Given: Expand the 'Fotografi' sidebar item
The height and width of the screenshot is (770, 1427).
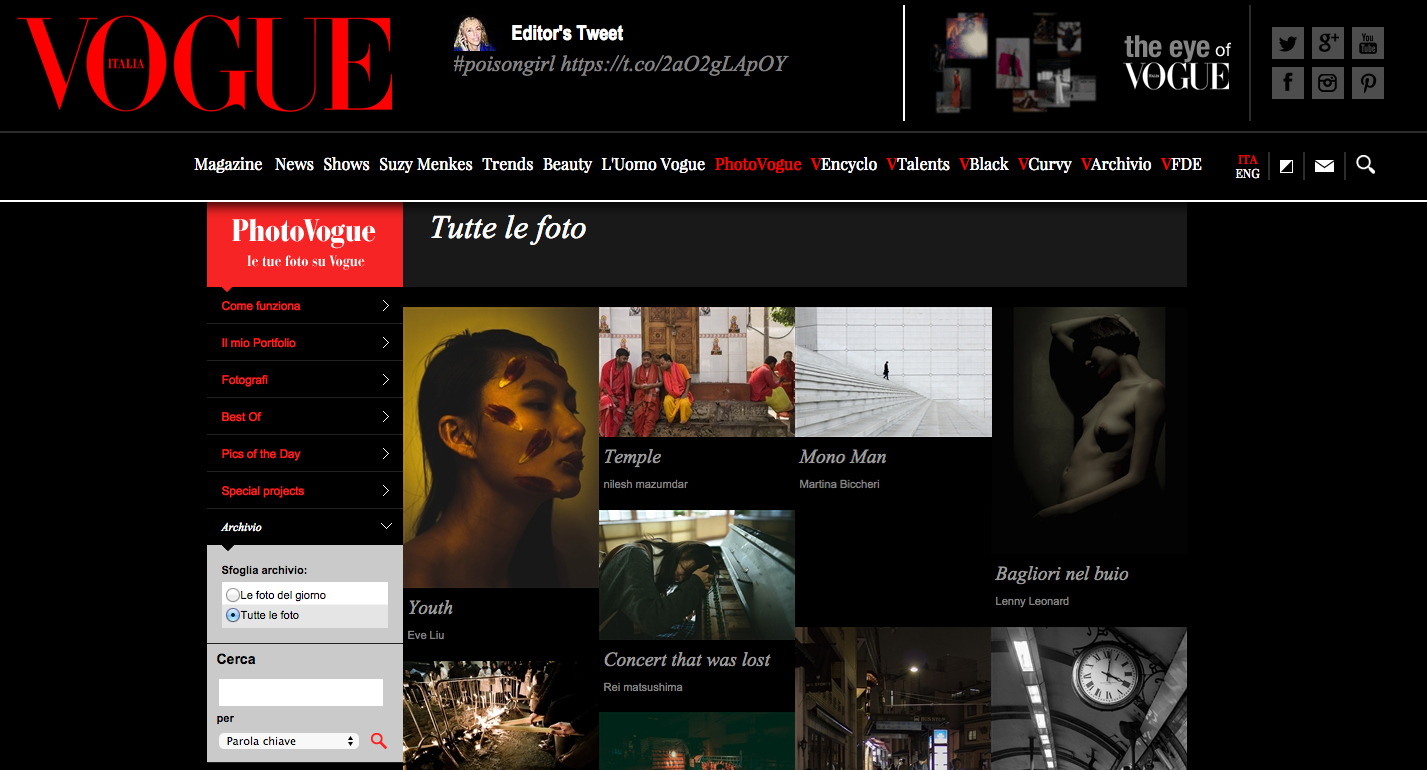Looking at the screenshot, I should click(x=305, y=380).
